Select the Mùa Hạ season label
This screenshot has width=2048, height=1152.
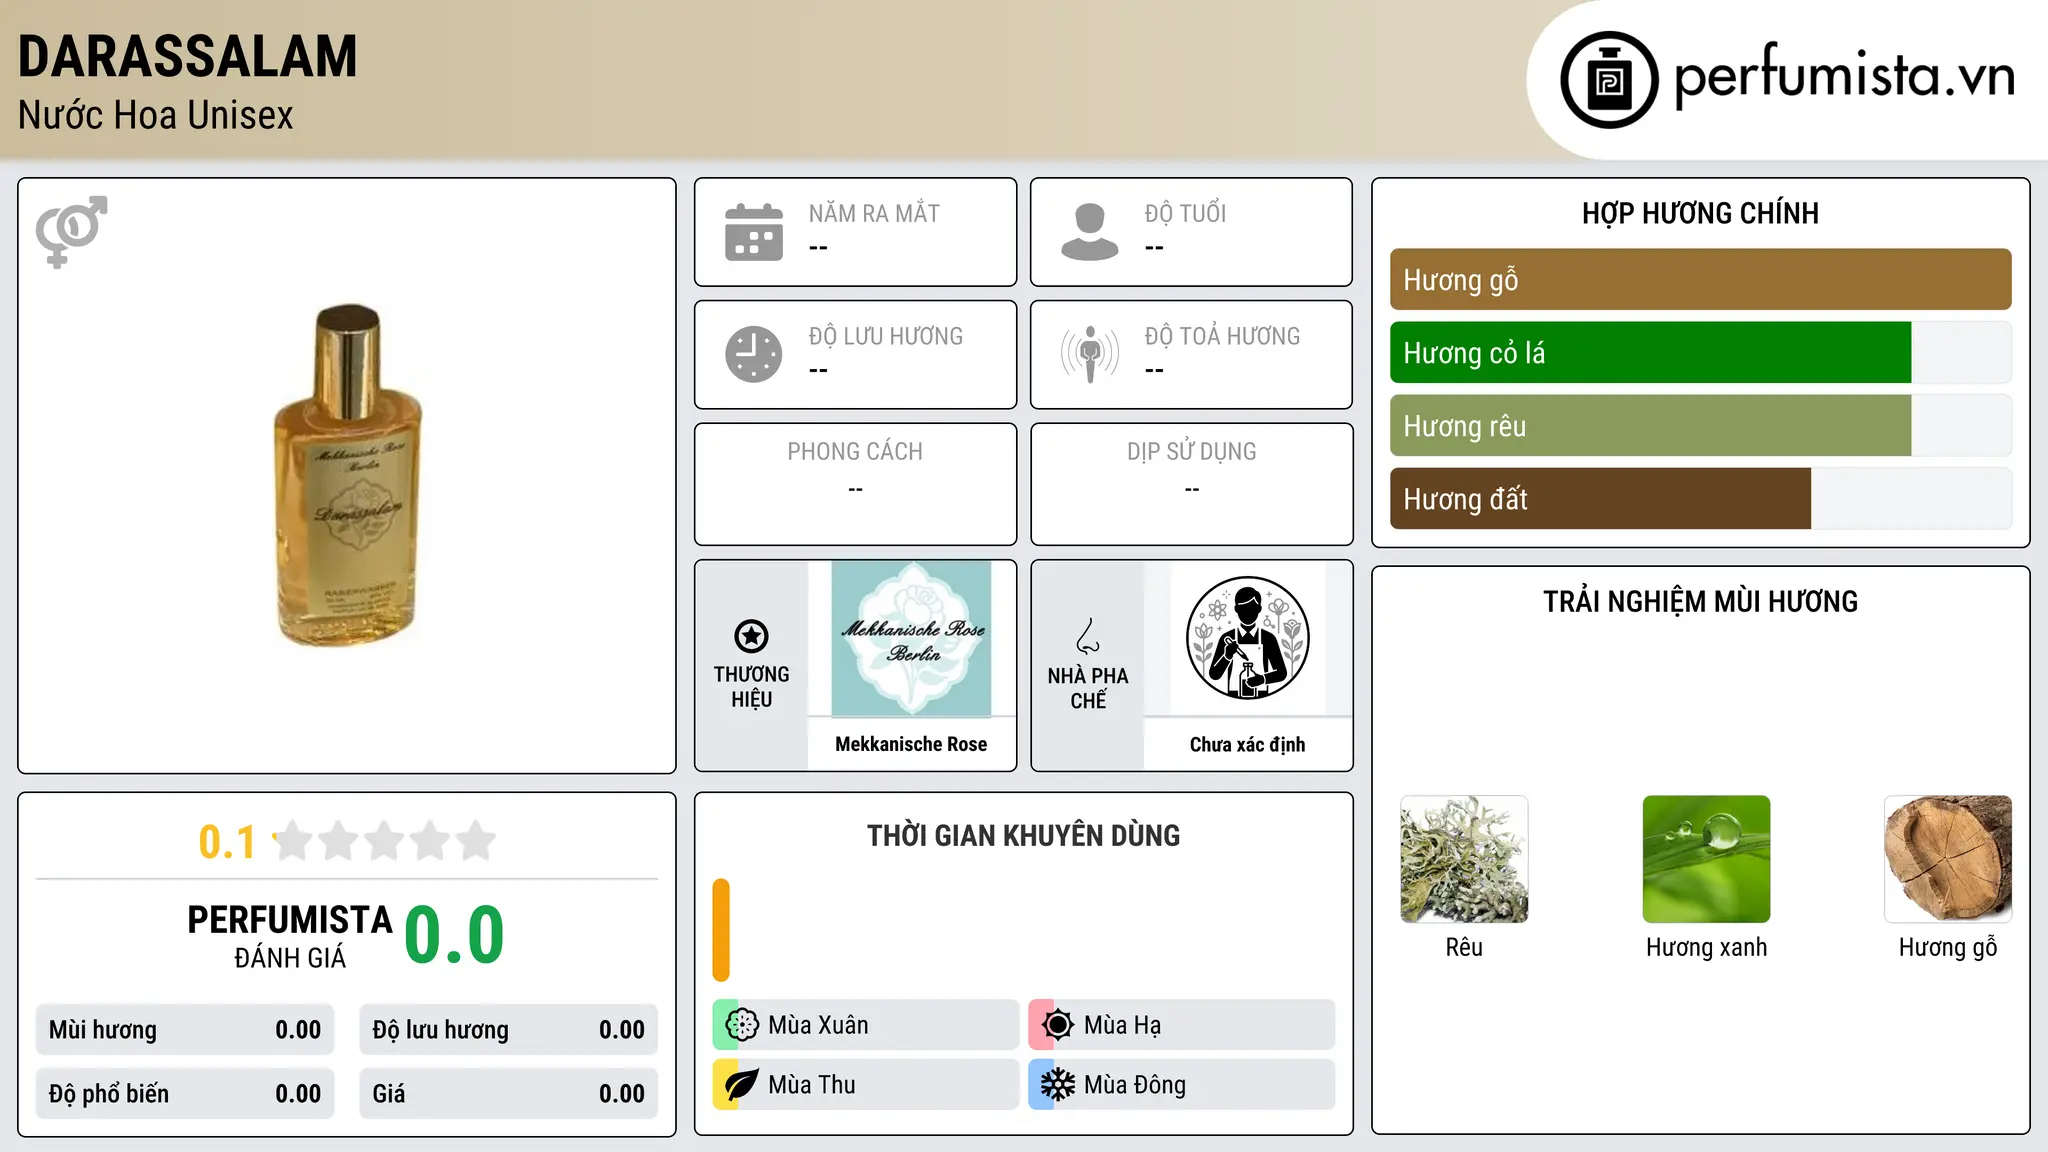(x=1122, y=1025)
